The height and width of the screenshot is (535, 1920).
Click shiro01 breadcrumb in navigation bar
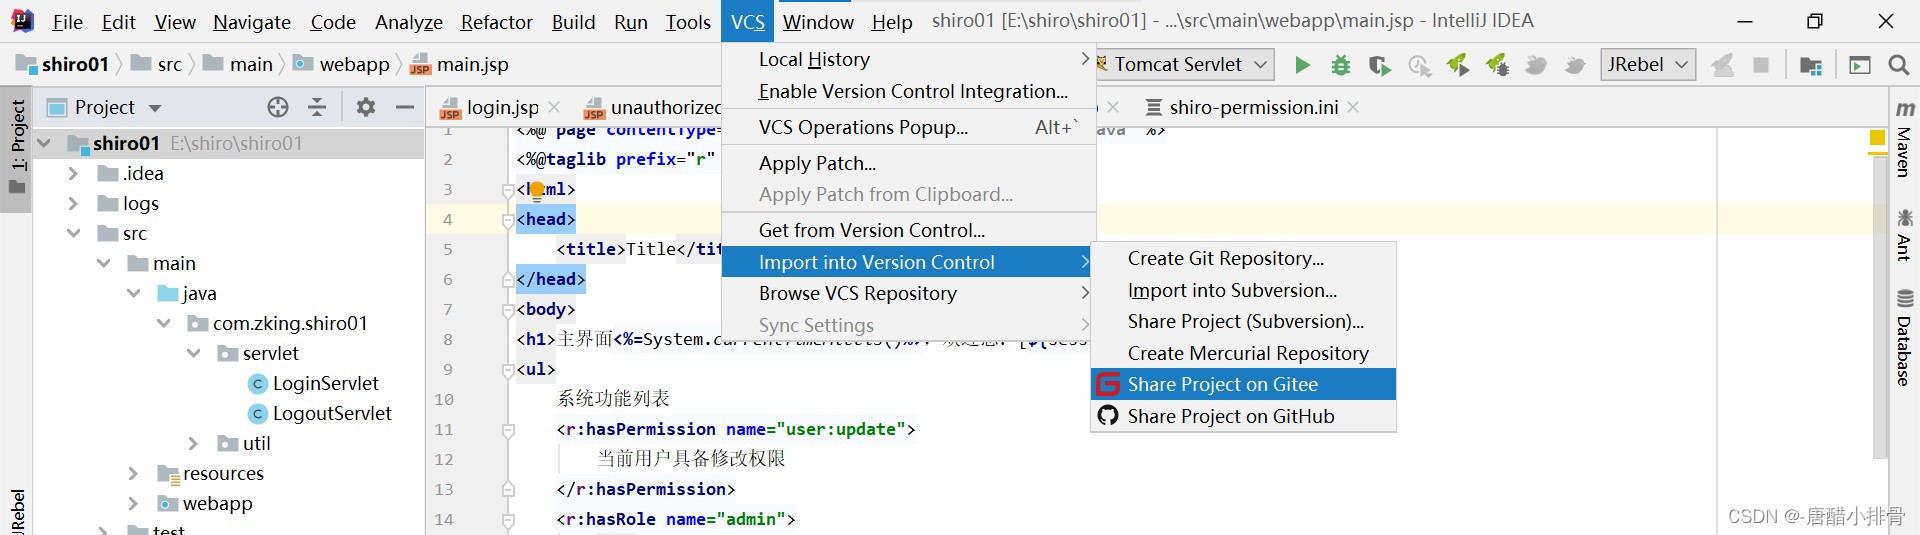tap(63, 65)
